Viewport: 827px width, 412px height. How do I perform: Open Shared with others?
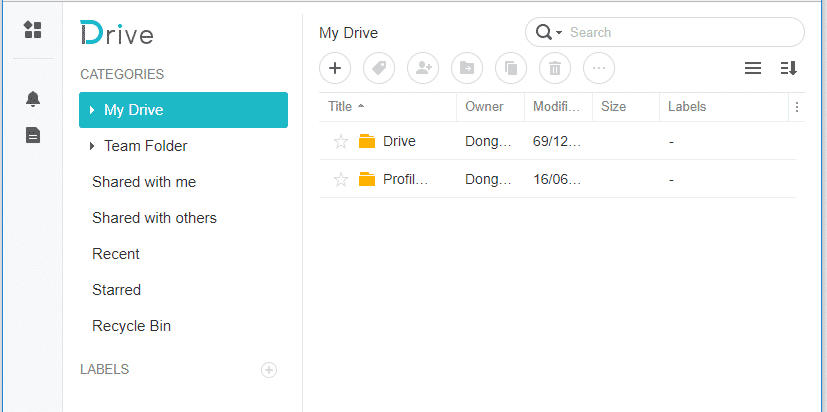(x=155, y=218)
